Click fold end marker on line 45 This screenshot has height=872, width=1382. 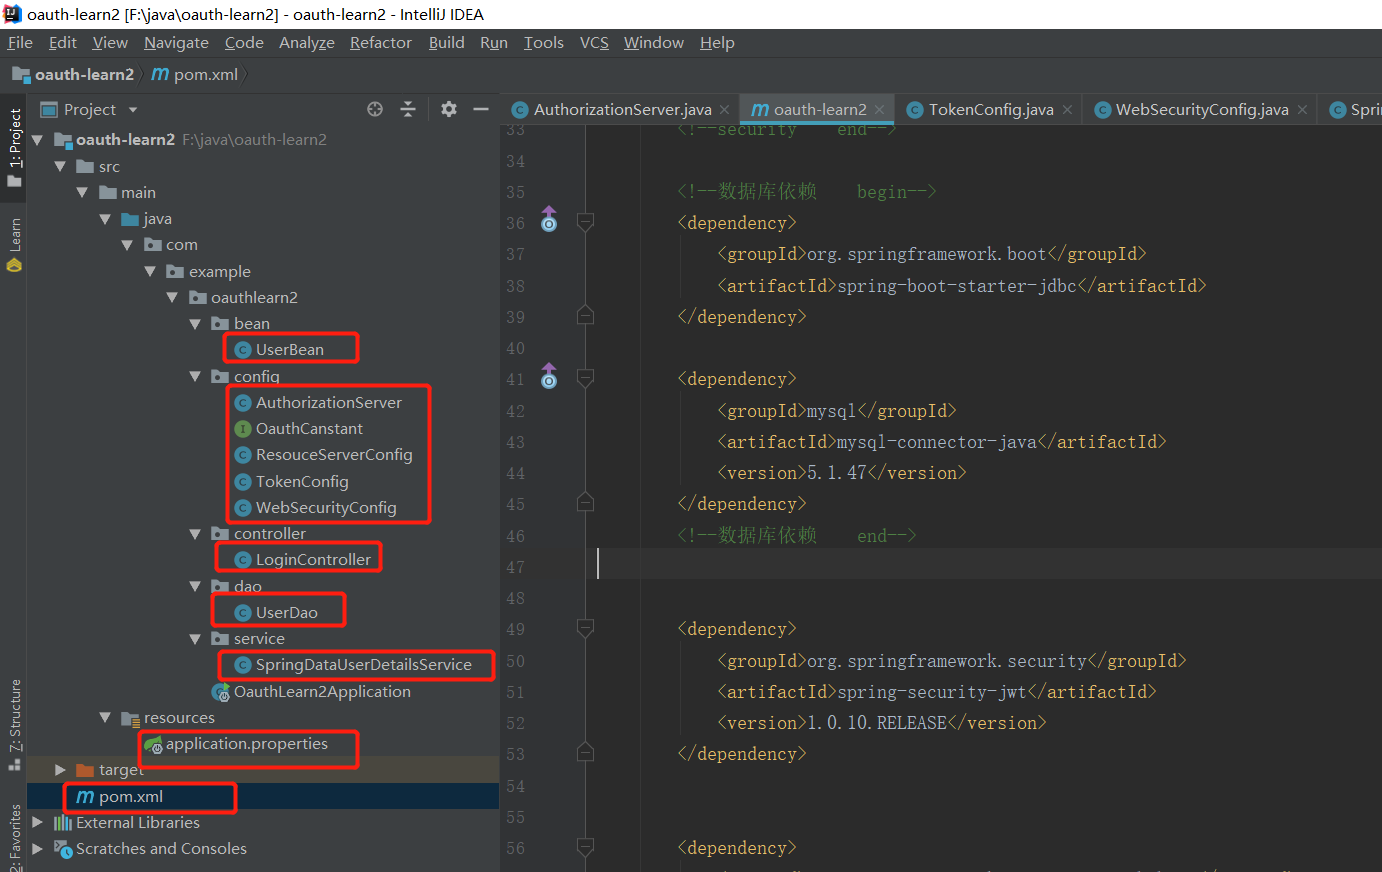point(586,502)
